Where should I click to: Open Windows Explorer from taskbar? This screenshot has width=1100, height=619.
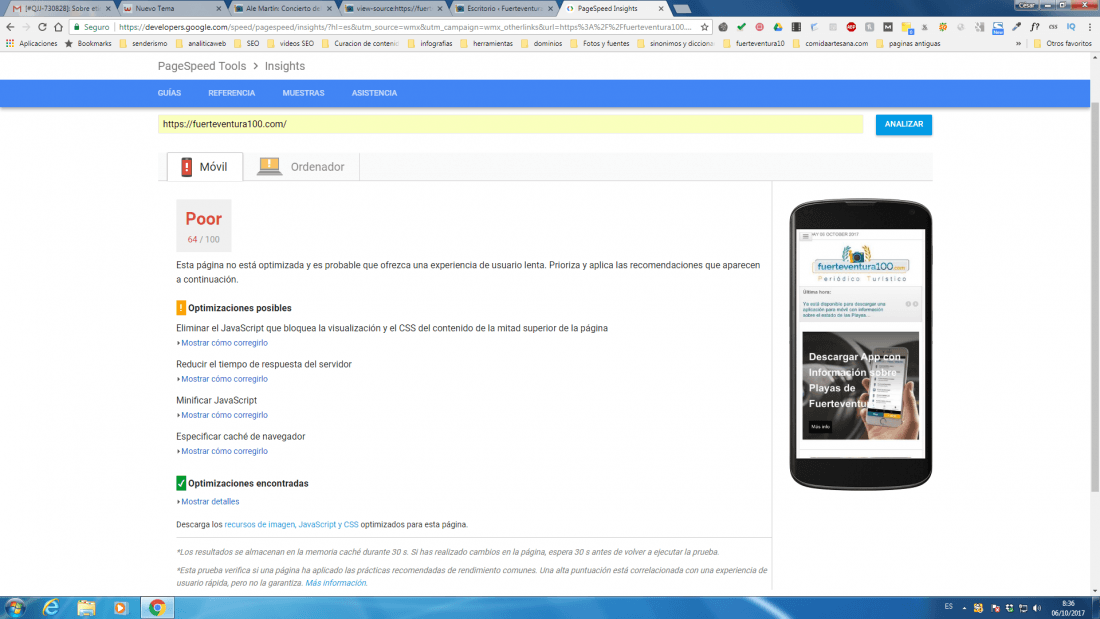[x=86, y=608]
